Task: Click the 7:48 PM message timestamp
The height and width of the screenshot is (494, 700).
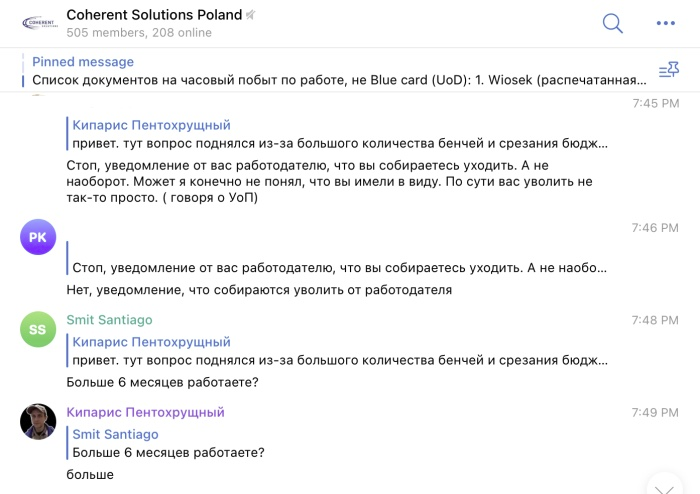Action: pos(655,320)
